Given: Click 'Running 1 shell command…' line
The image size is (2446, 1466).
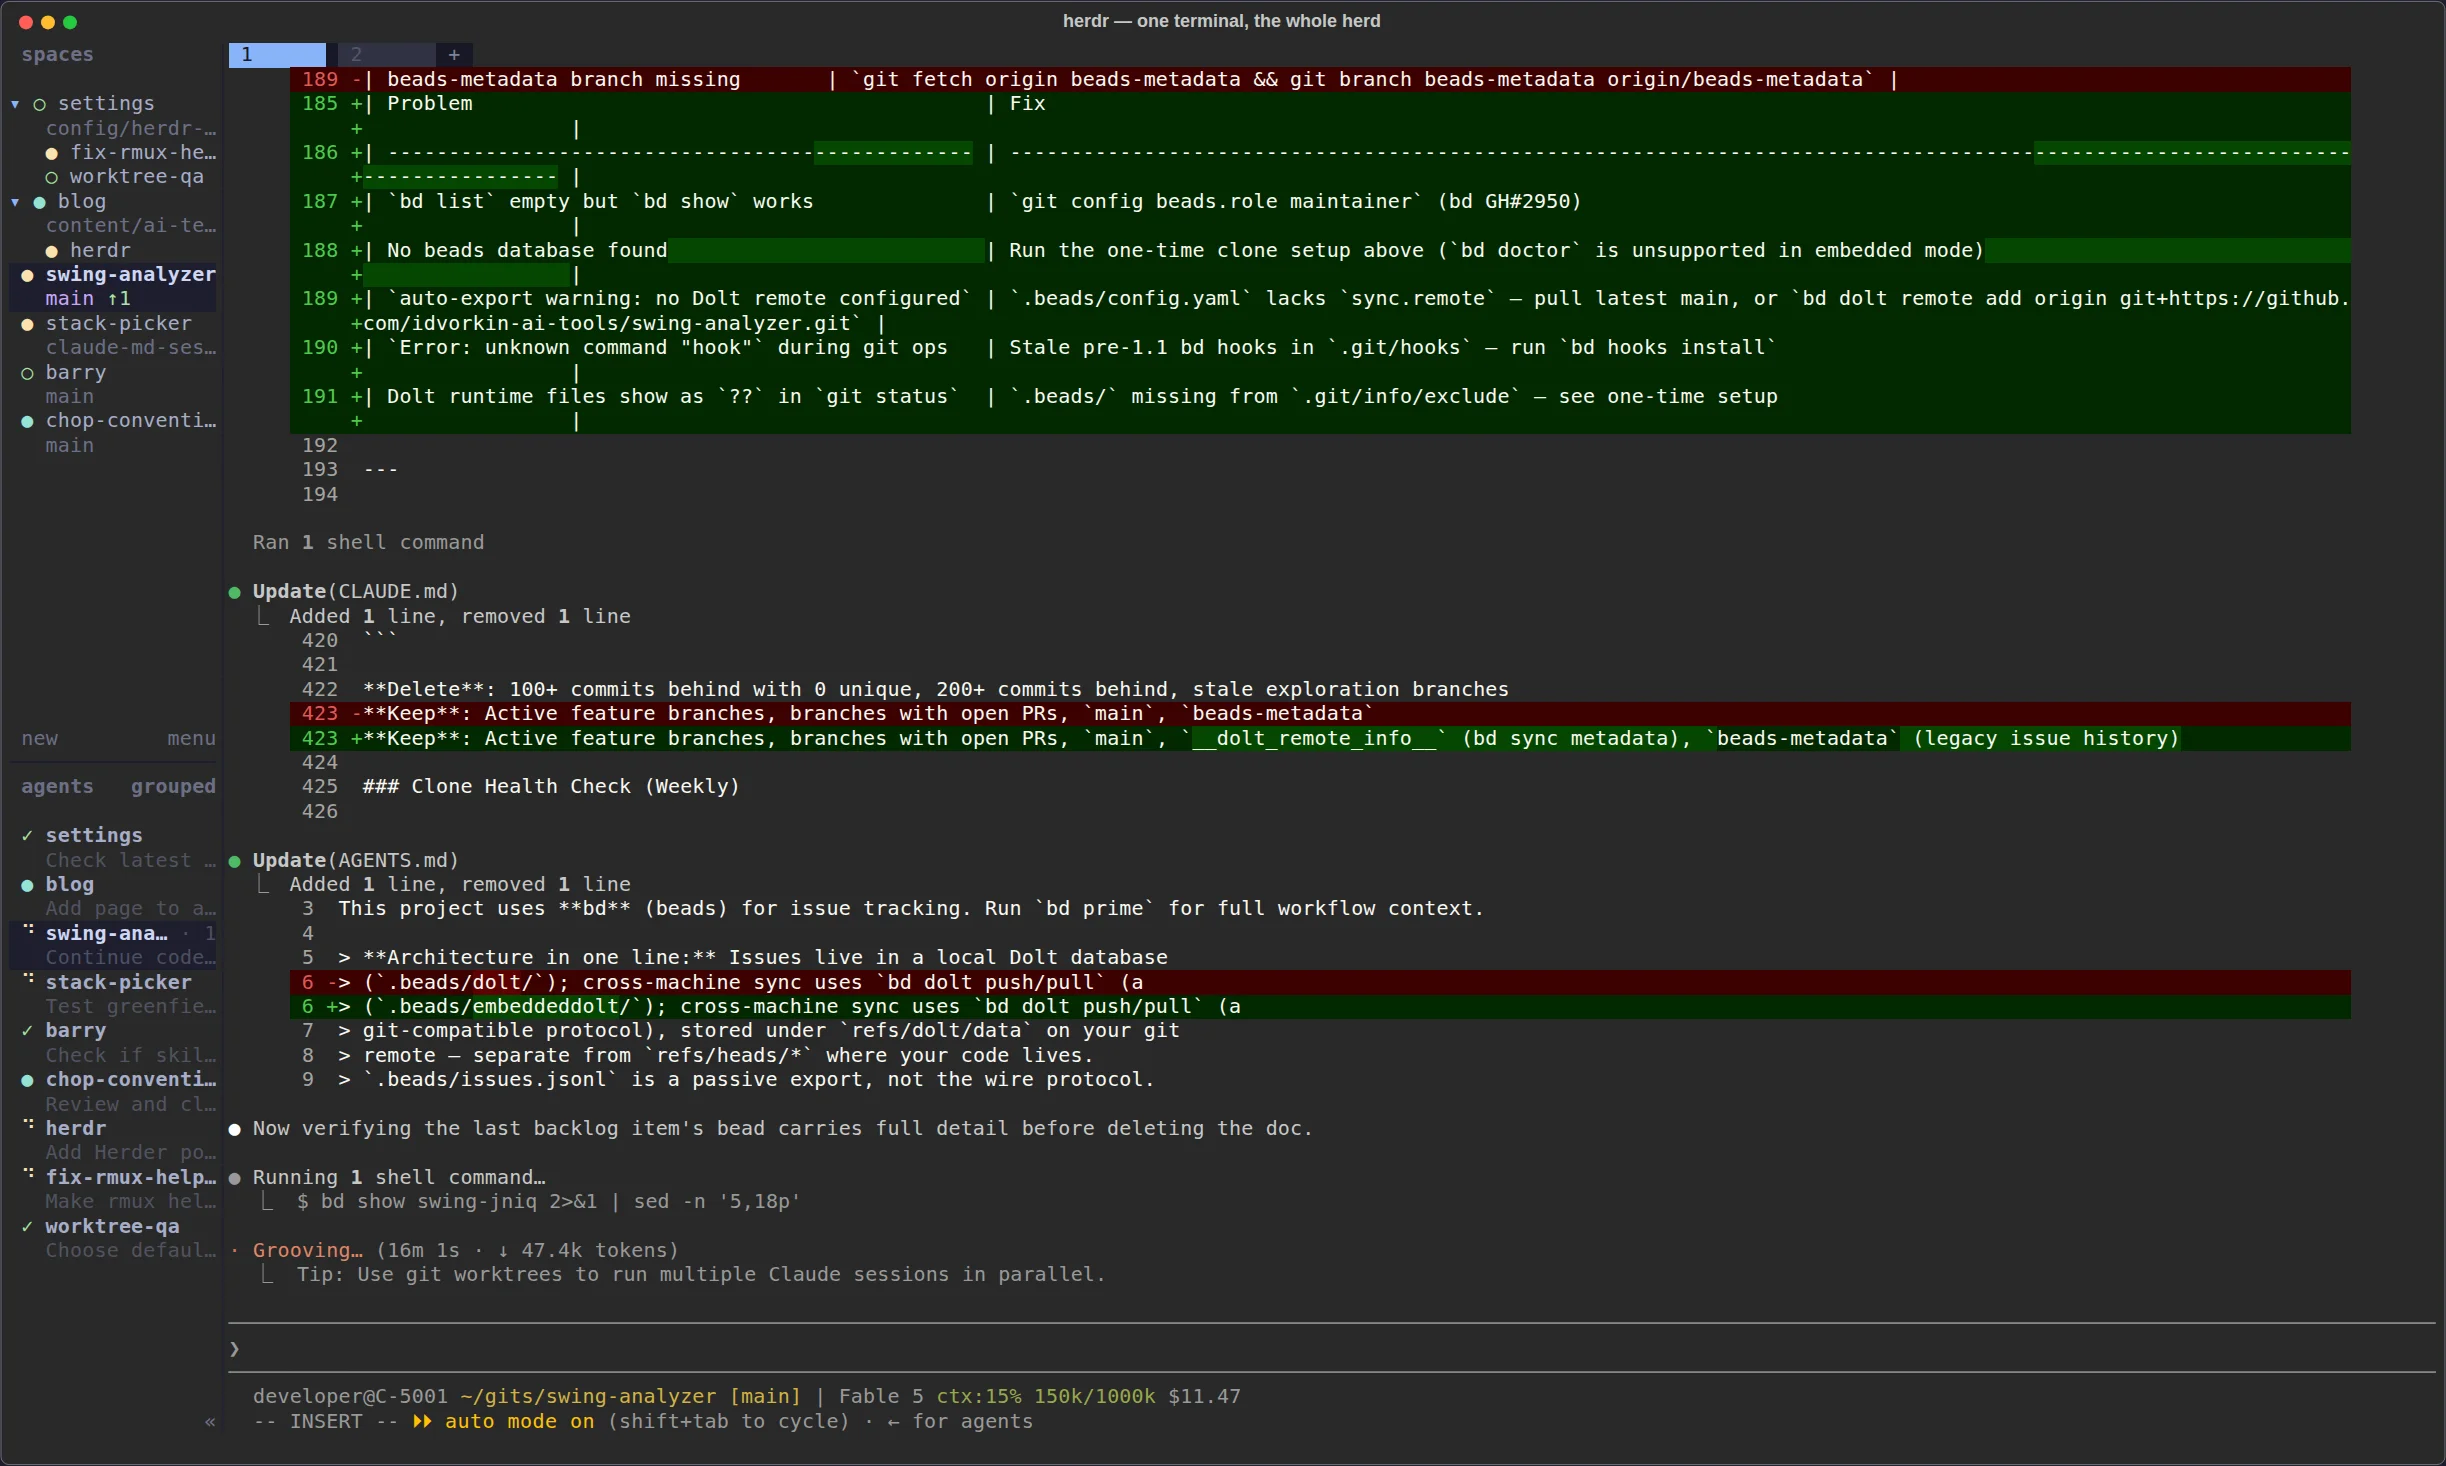Looking at the screenshot, I should (399, 1178).
